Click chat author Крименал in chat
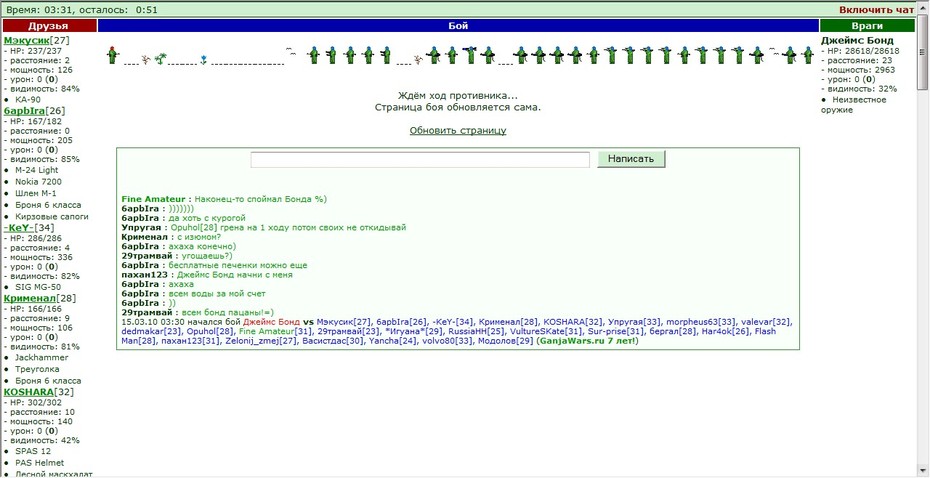This screenshot has height=478, width=930. (144, 237)
